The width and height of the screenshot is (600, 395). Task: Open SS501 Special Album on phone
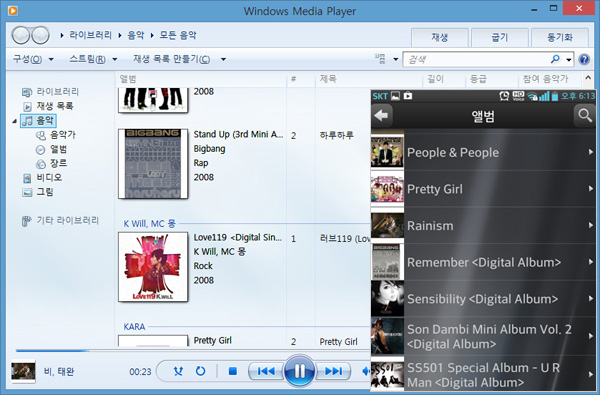(483, 374)
